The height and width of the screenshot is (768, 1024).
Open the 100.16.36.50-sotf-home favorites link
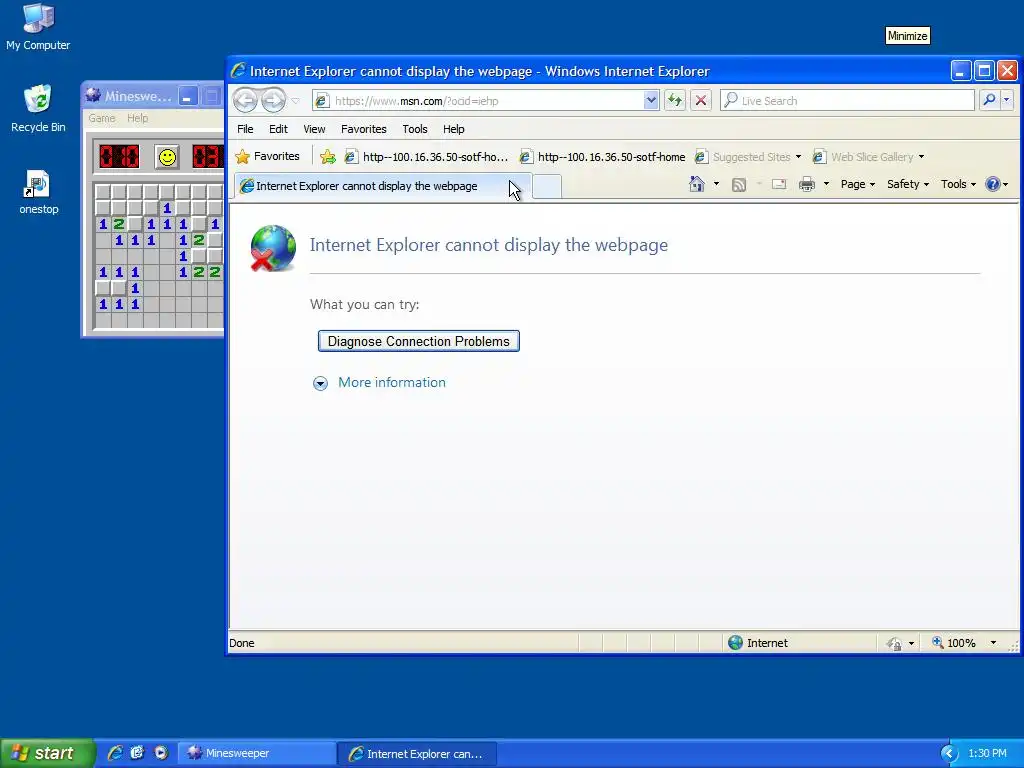(x=602, y=157)
